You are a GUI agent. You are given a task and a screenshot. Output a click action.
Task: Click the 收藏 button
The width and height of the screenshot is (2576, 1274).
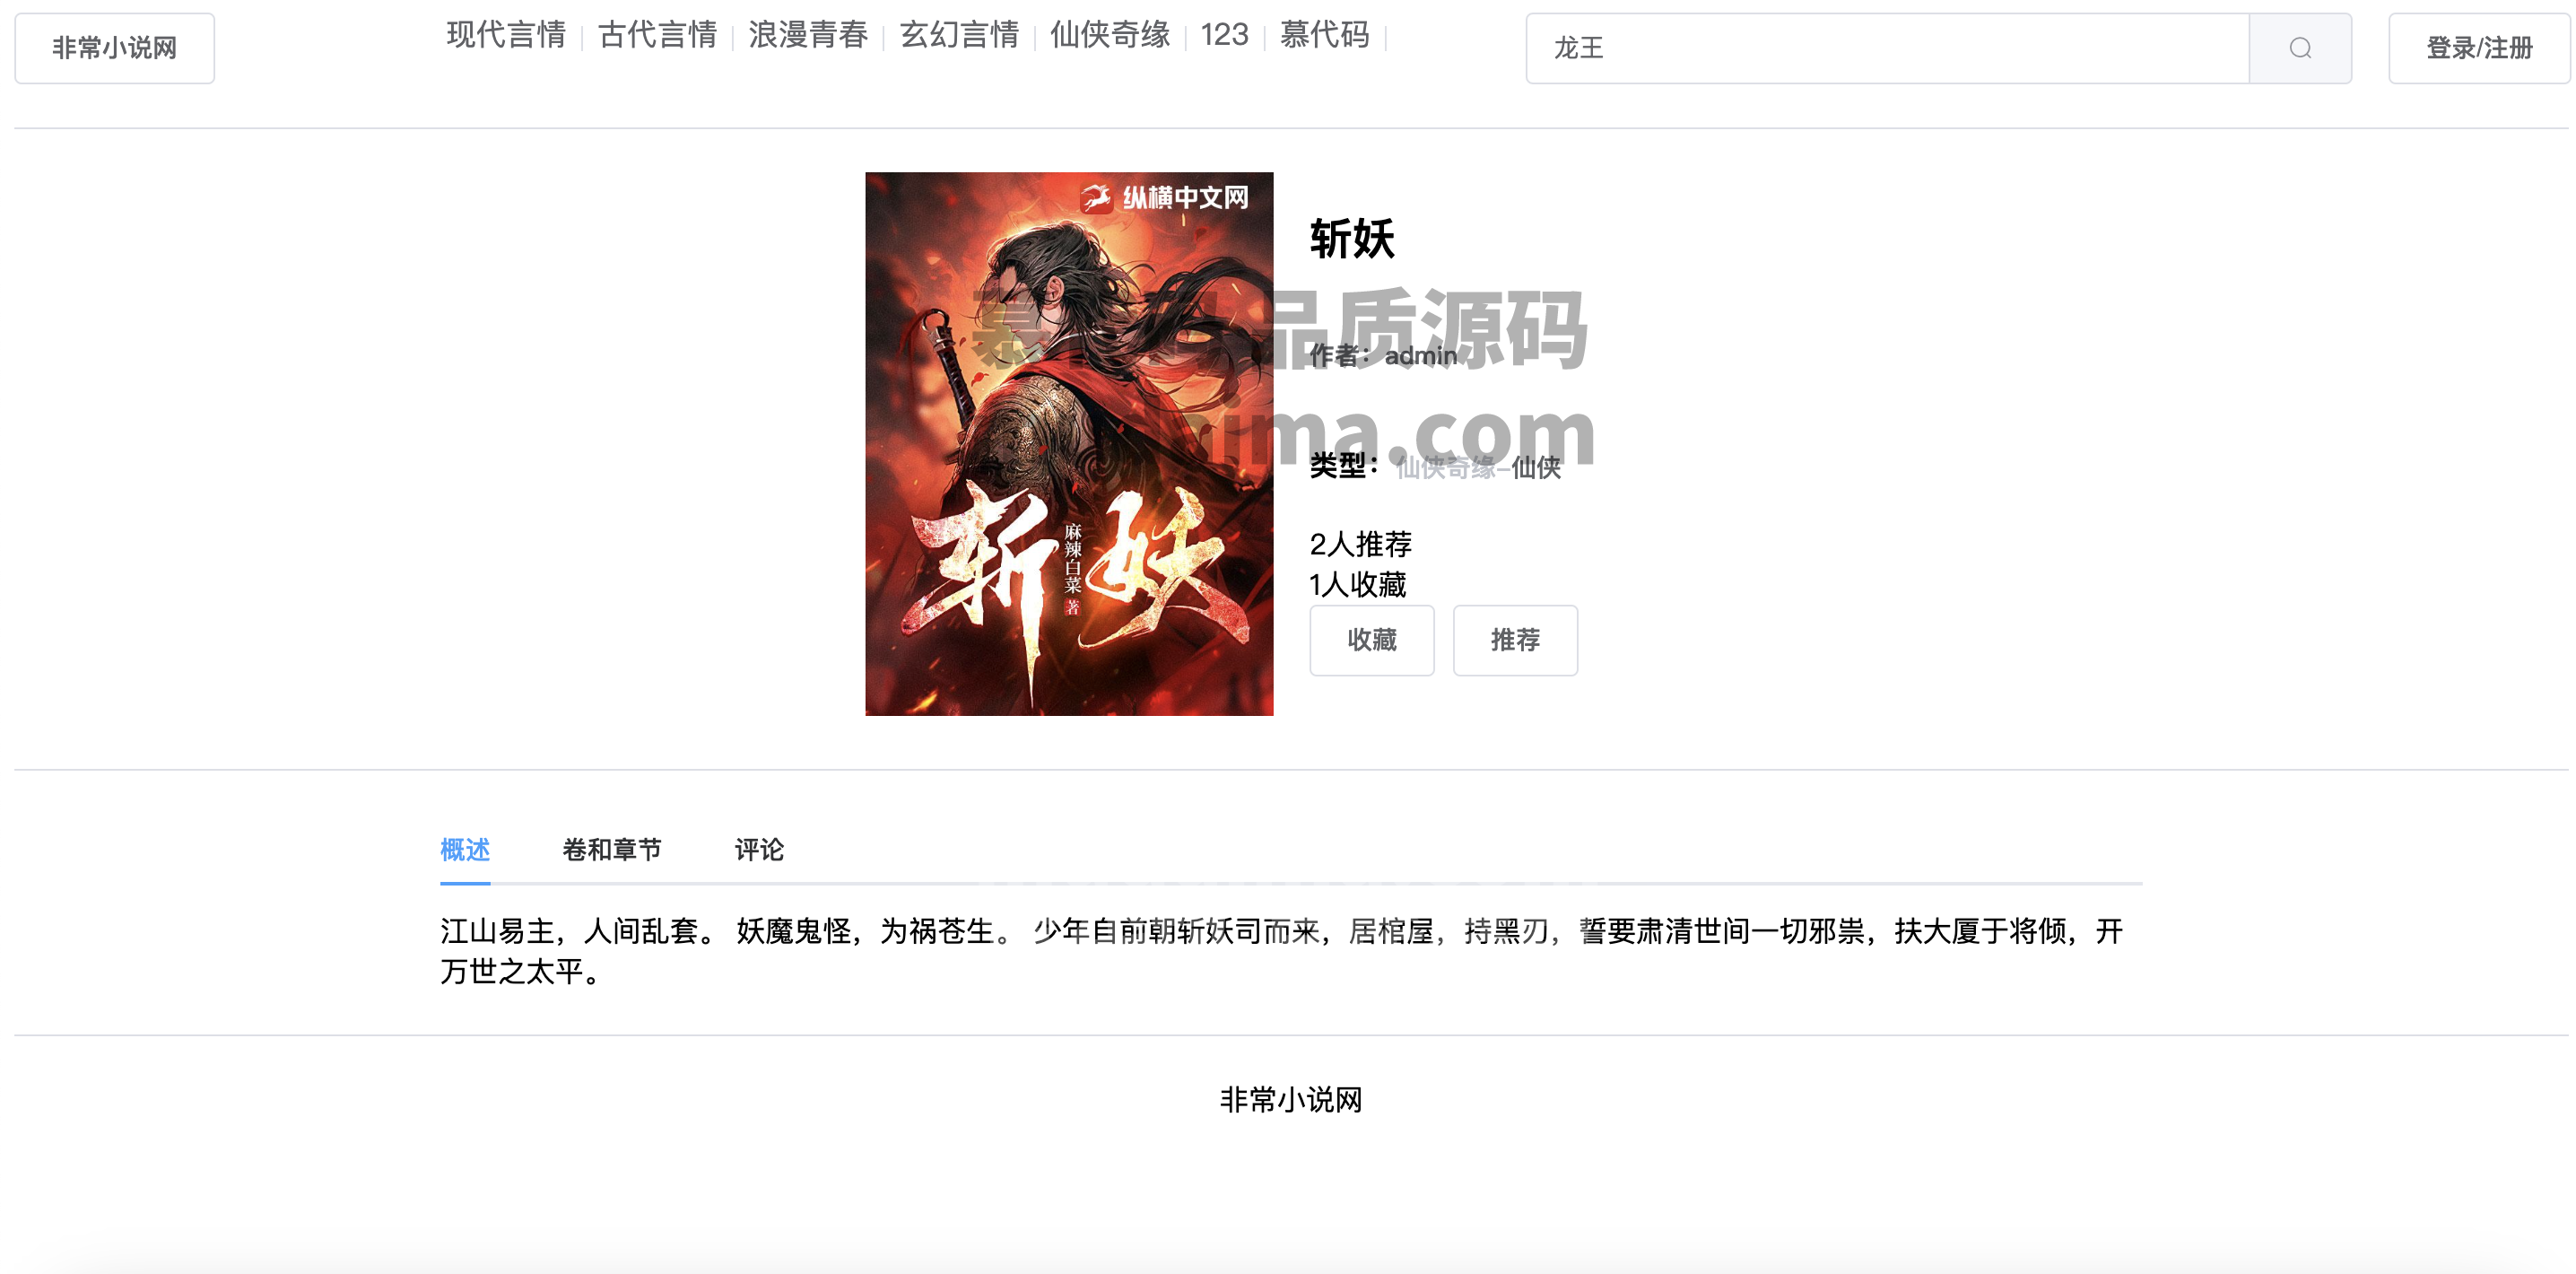point(1371,640)
